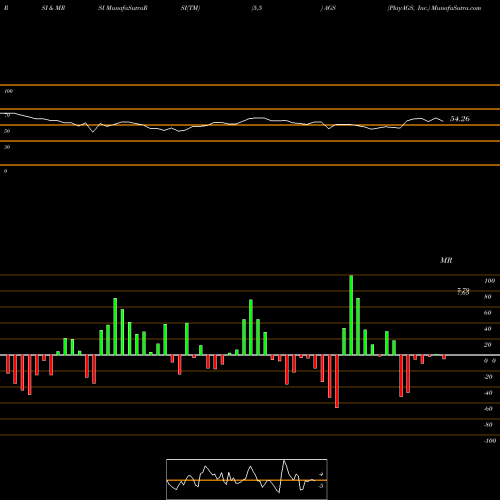Open the mini line chart thumbnail at bottom

tap(247, 479)
